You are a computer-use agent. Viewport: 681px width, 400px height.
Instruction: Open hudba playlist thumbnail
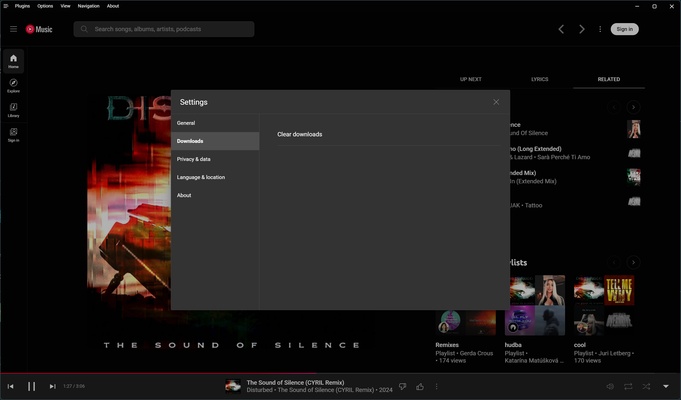pos(535,305)
